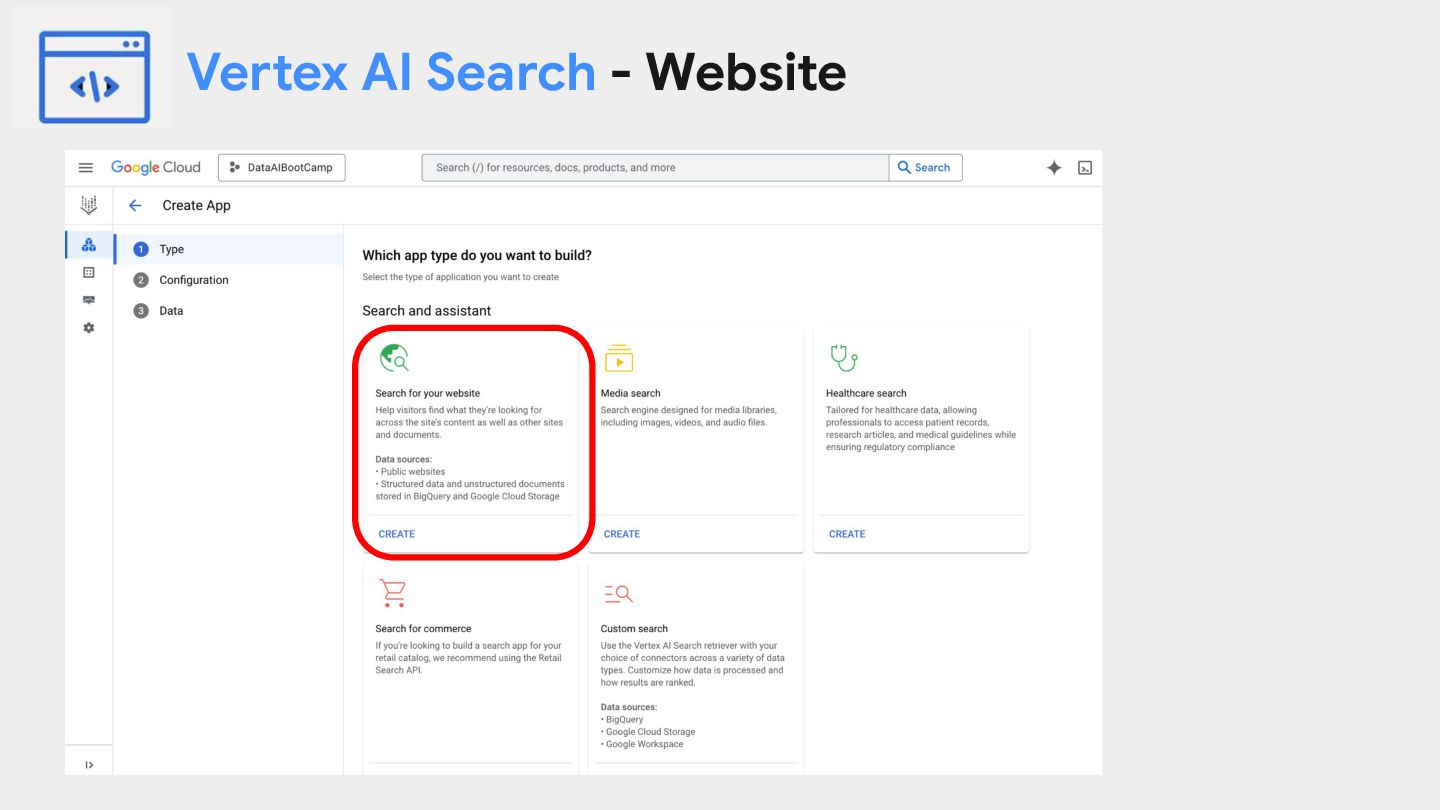Screen dimensions: 1440x810
Task: Open the Data Stores sidebar icon
Action: click(x=89, y=272)
